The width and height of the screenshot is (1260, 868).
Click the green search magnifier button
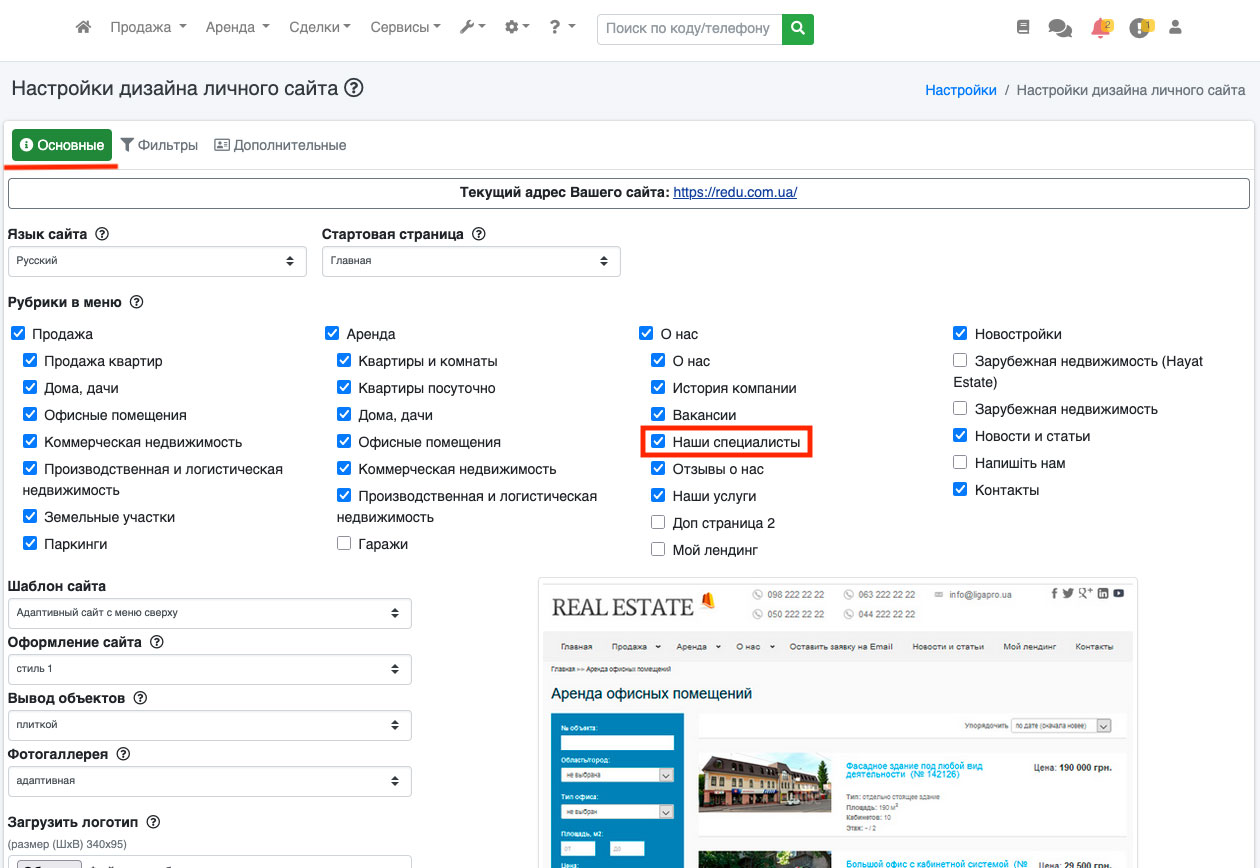(x=797, y=29)
